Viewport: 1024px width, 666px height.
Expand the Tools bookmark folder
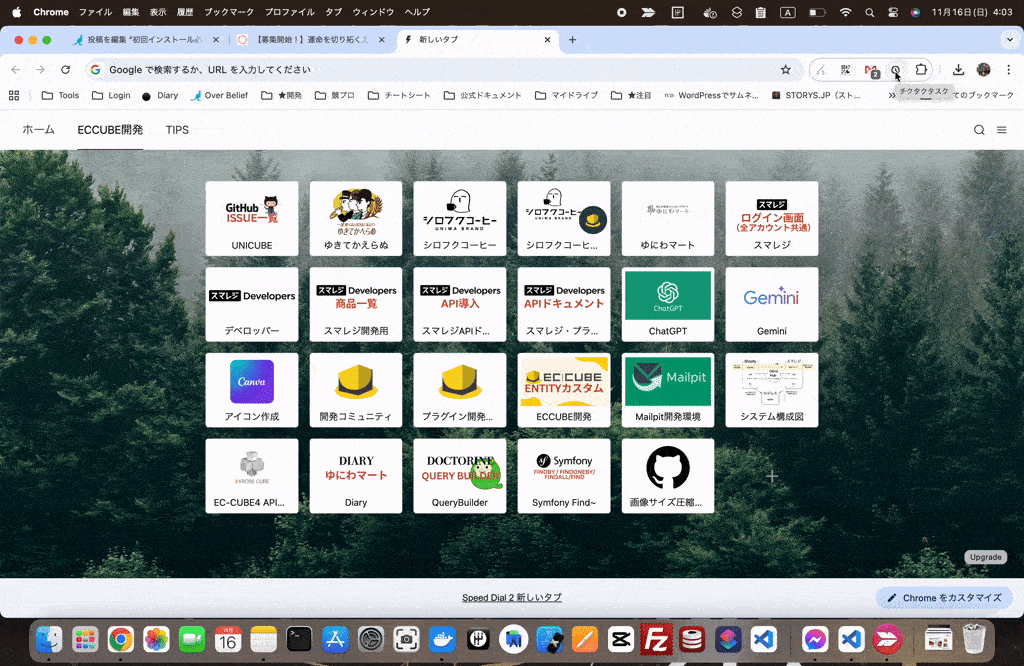60,96
